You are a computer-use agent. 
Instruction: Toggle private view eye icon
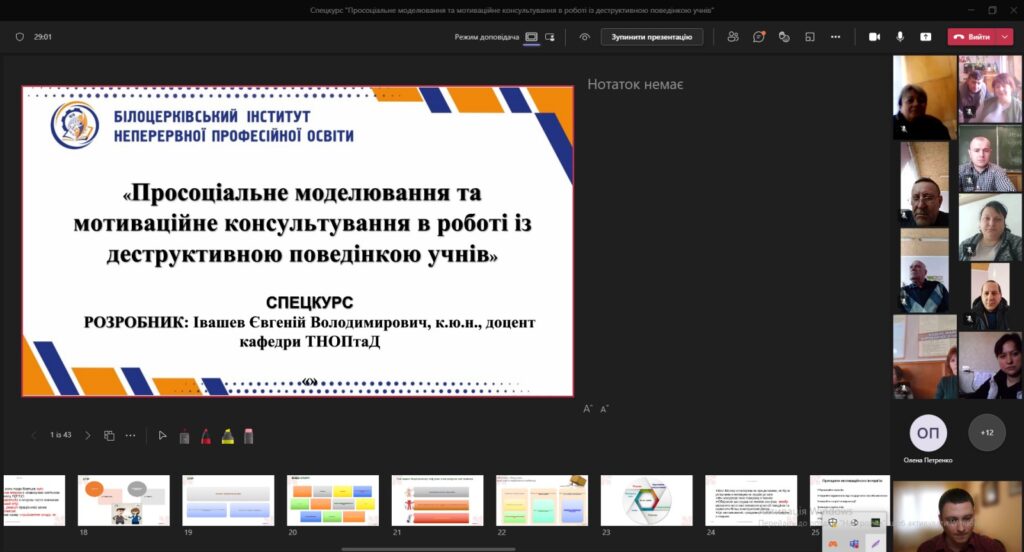pos(585,37)
